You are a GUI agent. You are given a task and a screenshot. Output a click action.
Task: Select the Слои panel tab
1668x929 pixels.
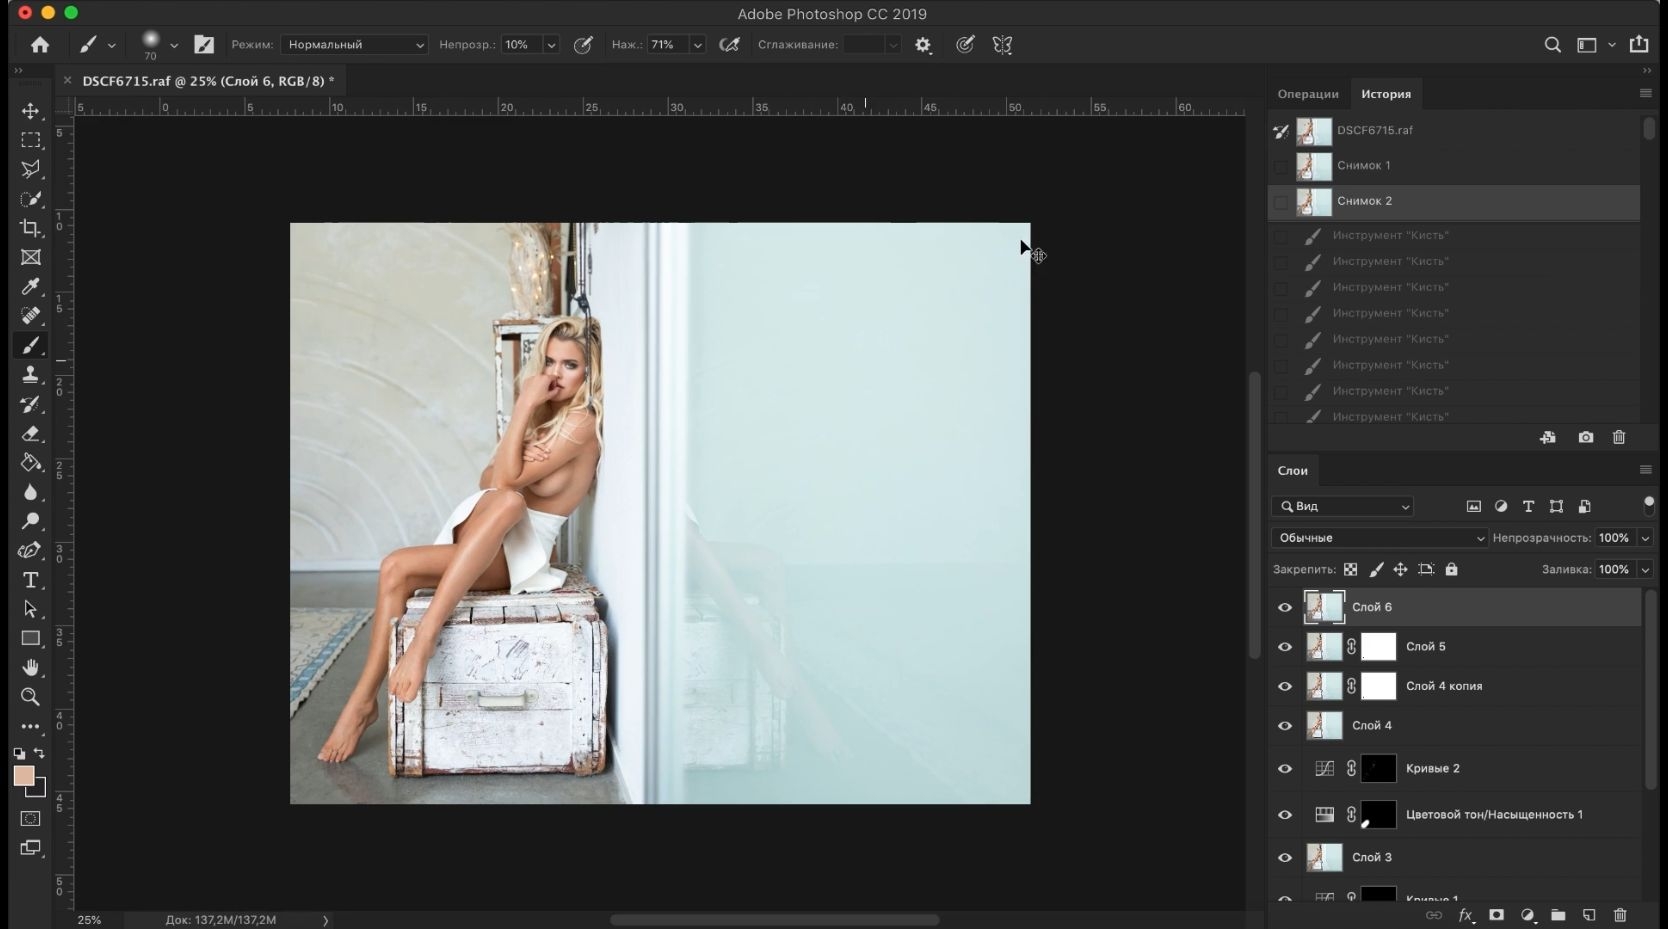click(x=1292, y=470)
